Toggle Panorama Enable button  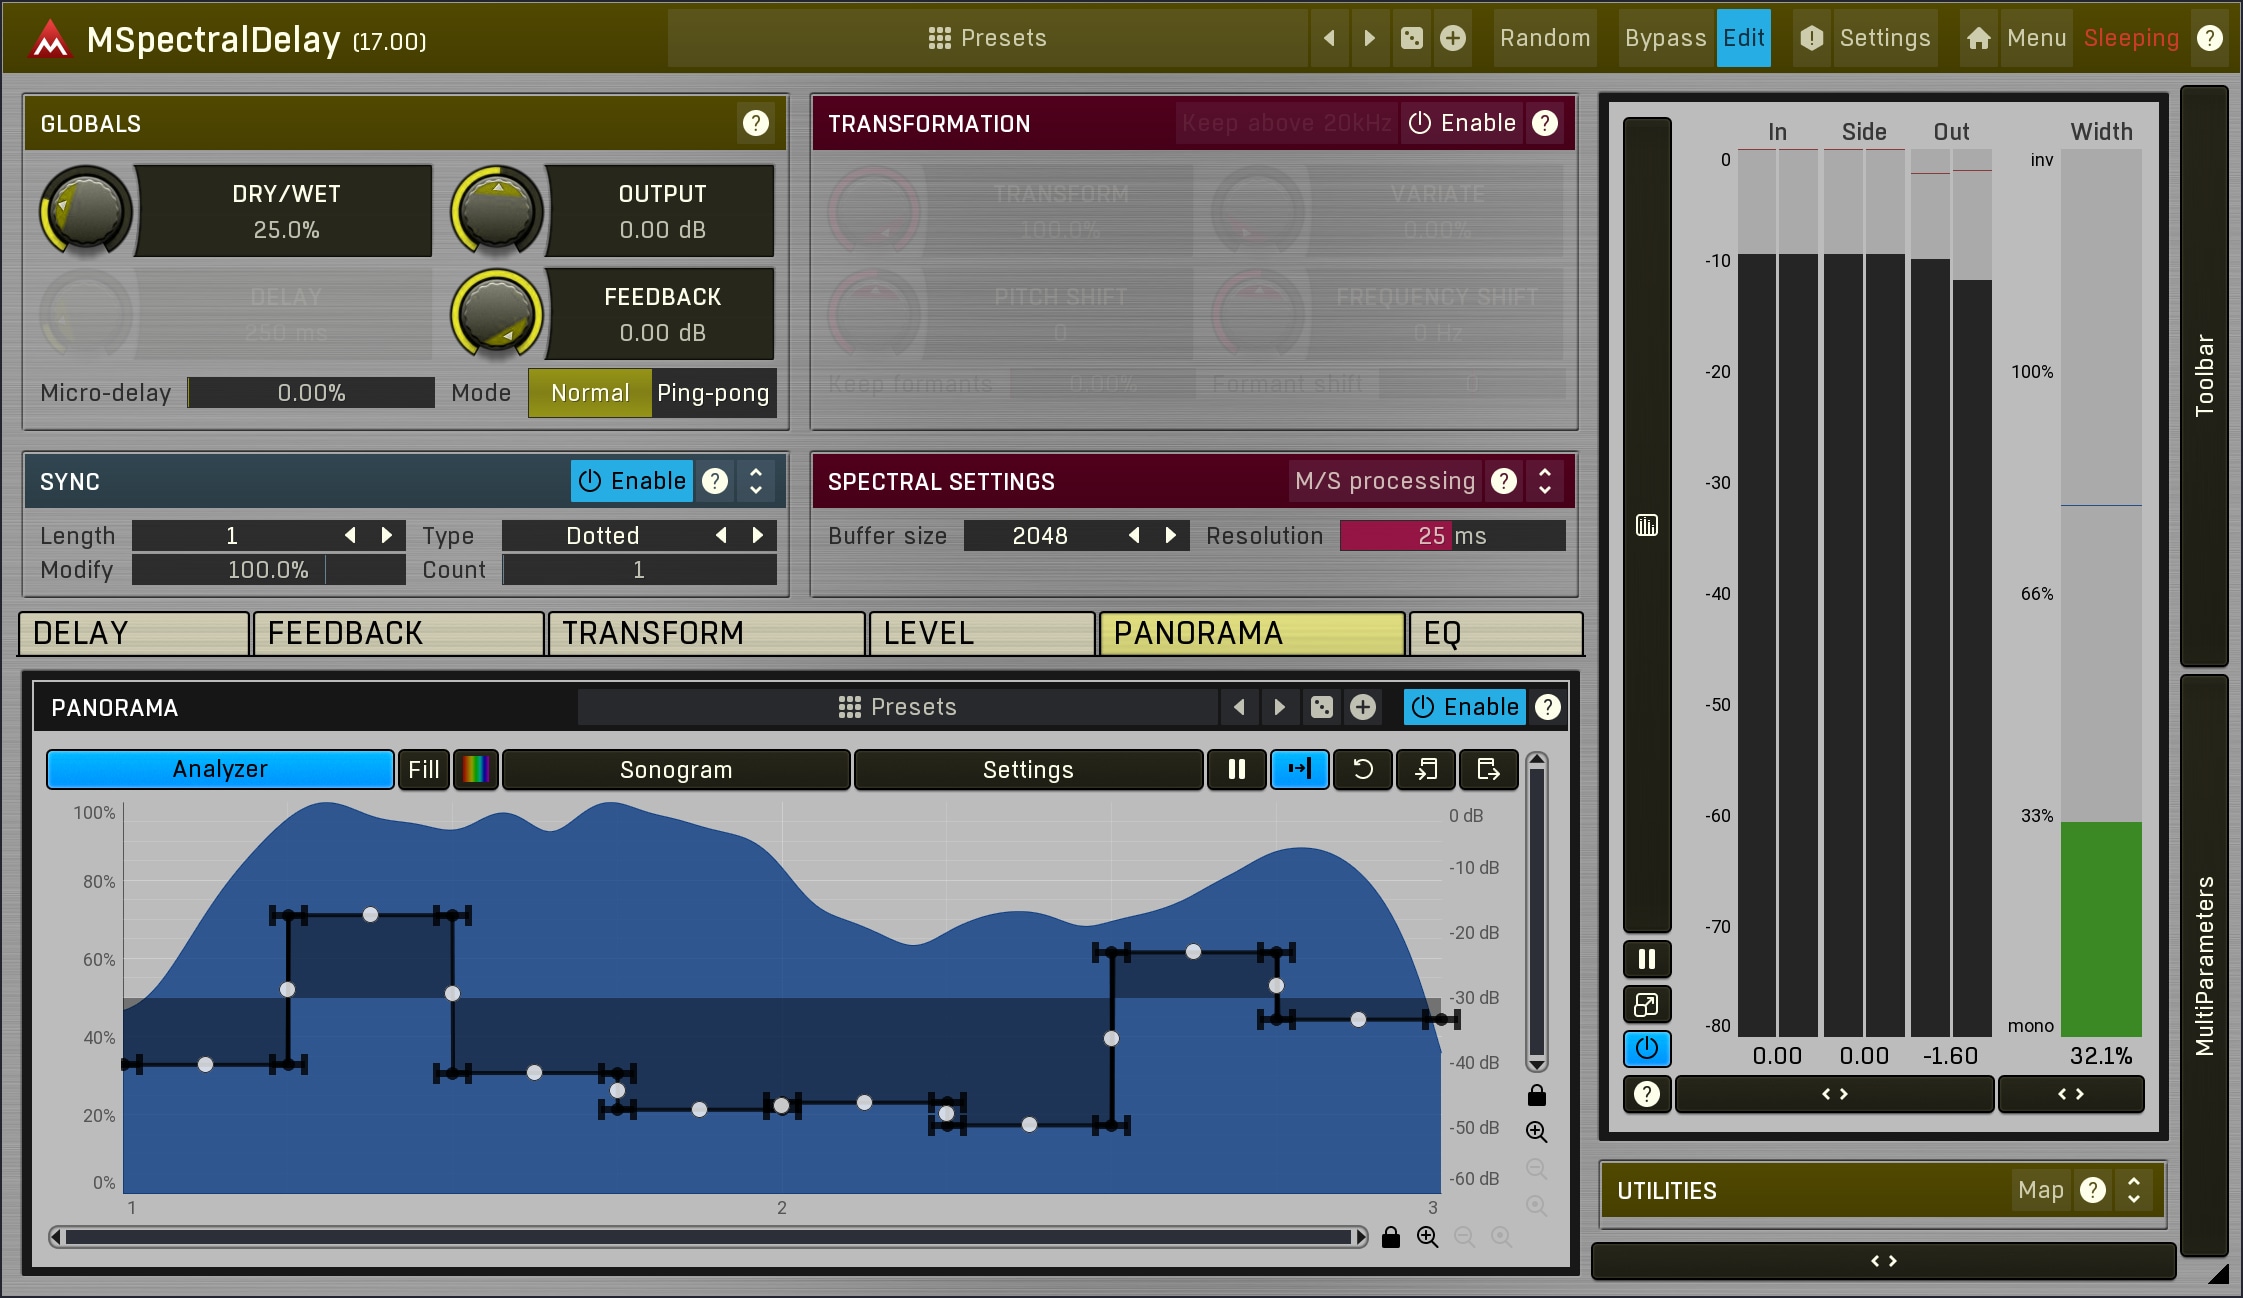(x=1465, y=707)
